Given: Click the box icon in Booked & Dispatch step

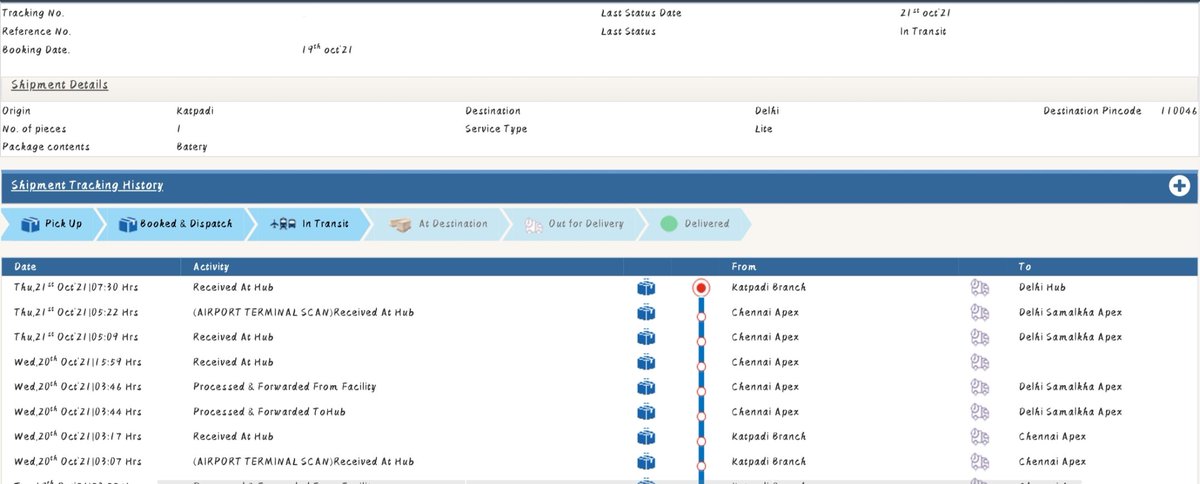Looking at the screenshot, I should (127, 224).
